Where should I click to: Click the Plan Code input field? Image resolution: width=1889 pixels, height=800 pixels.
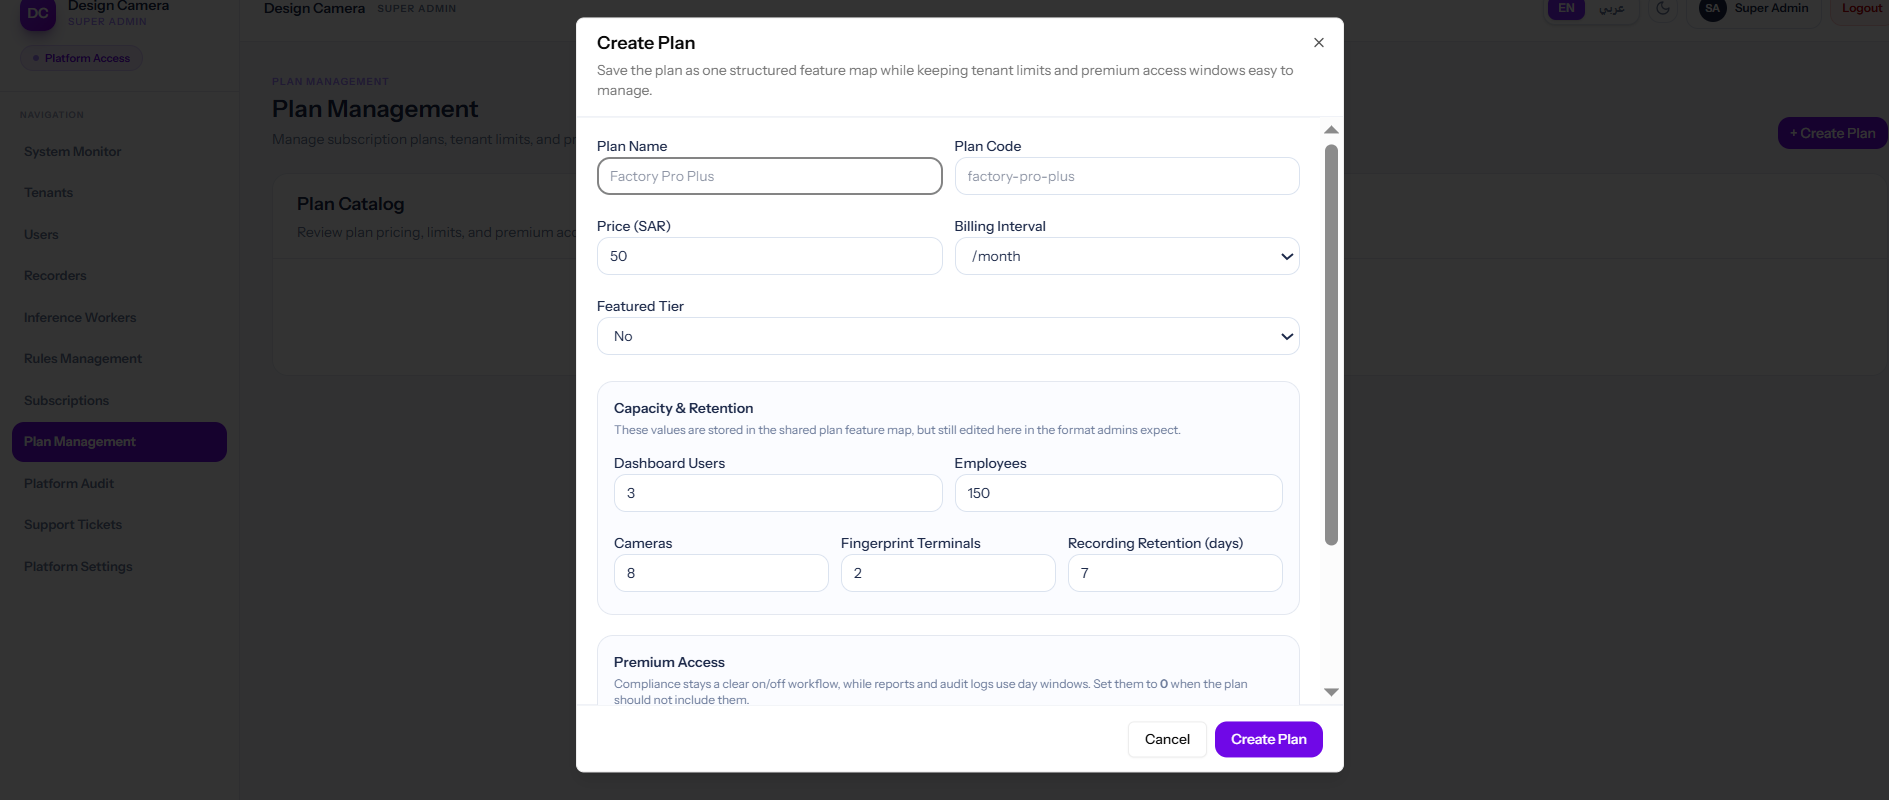[1127, 176]
